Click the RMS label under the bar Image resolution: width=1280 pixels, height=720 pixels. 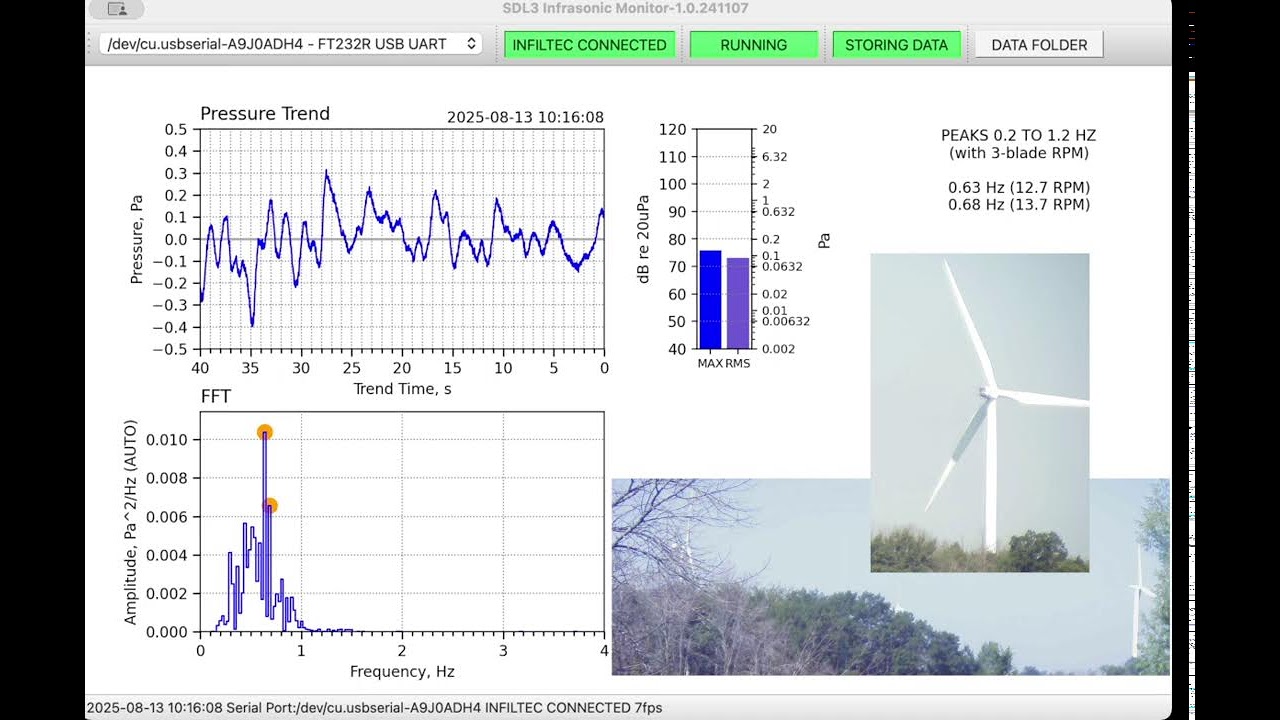click(x=737, y=363)
